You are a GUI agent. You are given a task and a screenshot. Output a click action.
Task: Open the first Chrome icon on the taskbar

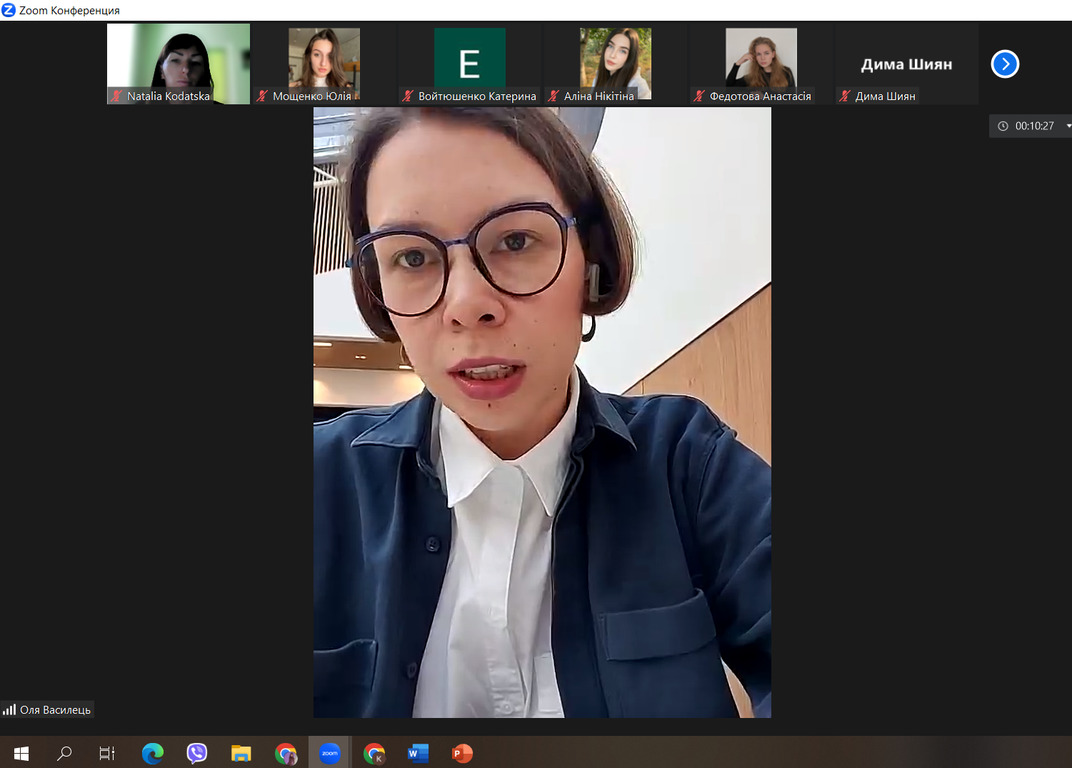[286, 753]
